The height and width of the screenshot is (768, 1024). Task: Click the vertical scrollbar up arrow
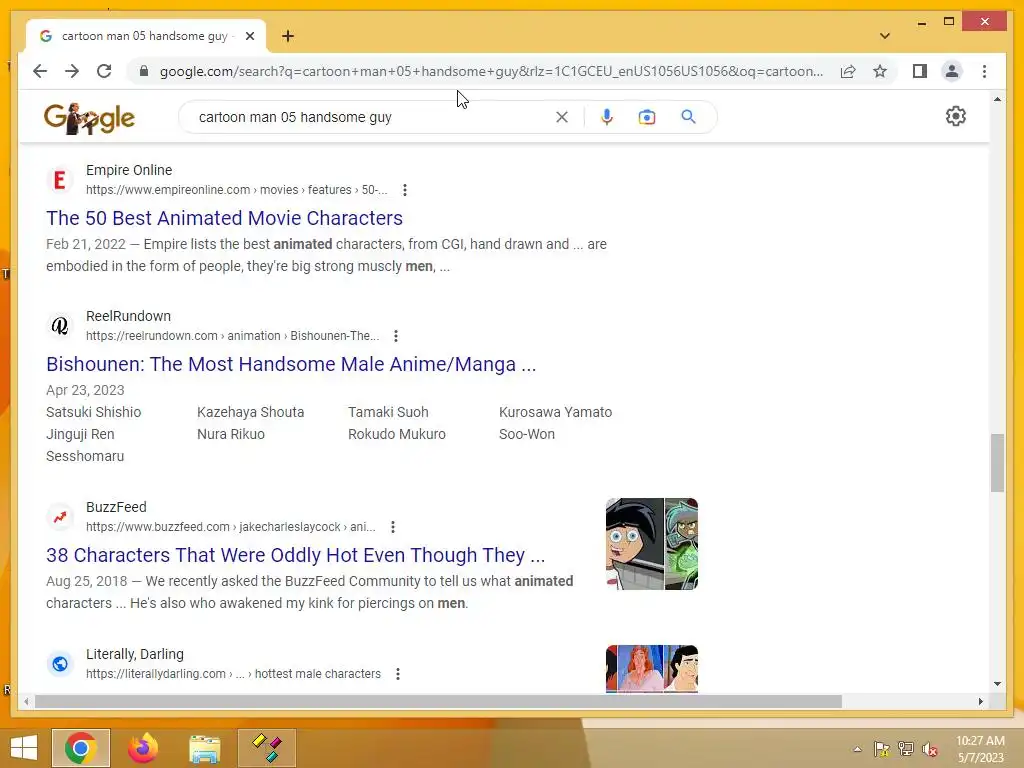pos(997,99)
